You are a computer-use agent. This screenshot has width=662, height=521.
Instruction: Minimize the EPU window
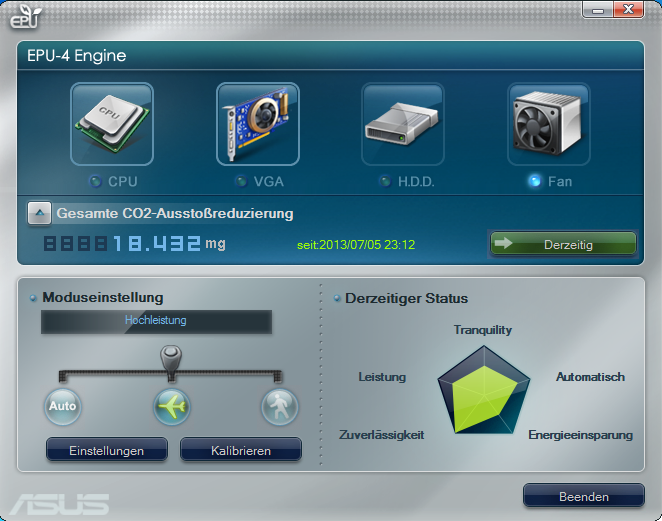coord(597,10)
